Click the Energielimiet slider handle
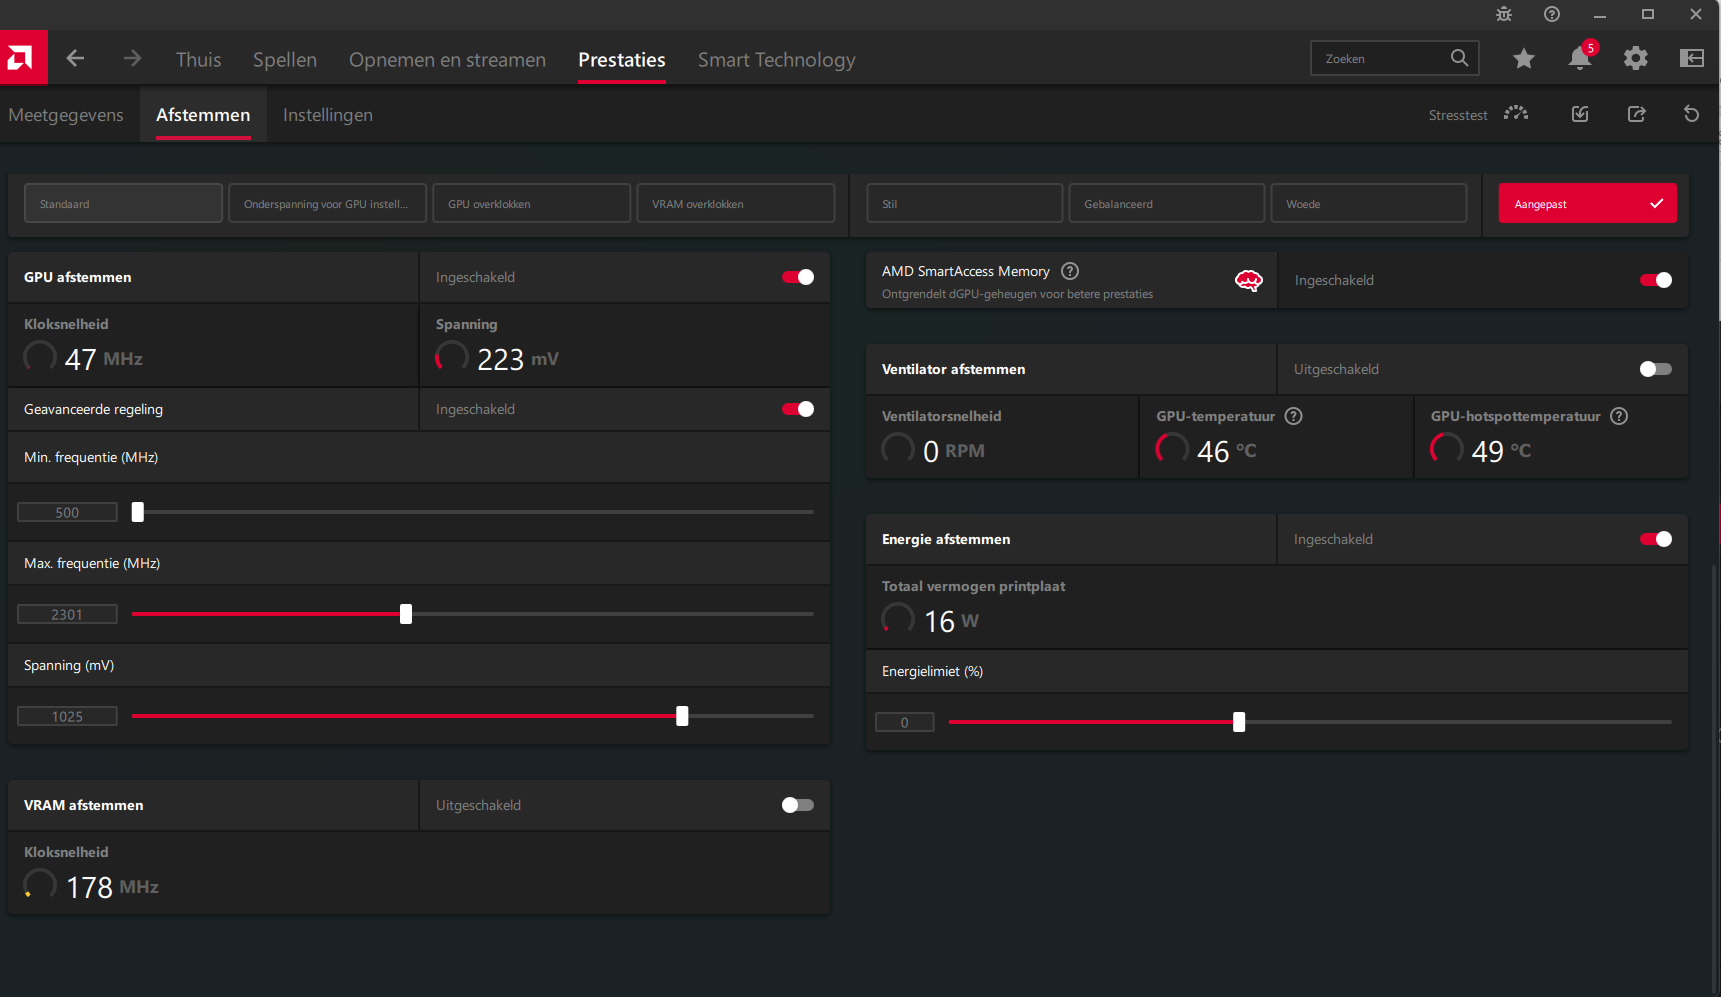This screenshot has width=1721, height=997. tap(1239, 722)
